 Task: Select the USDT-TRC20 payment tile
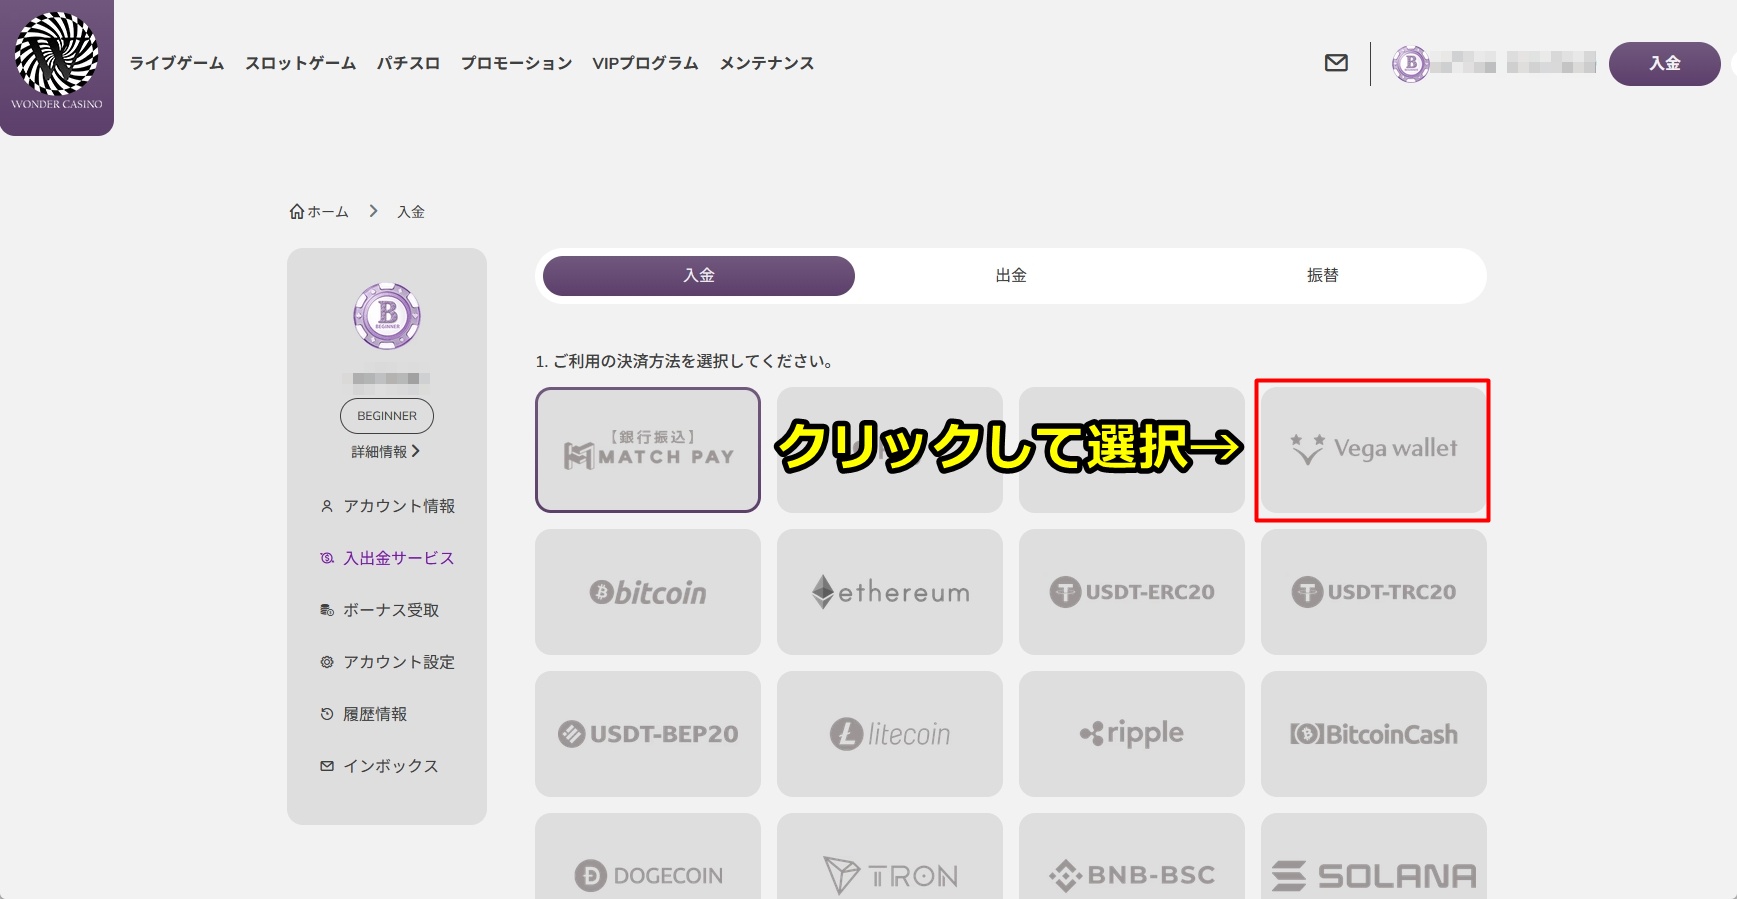click(x=1374, y=592)
